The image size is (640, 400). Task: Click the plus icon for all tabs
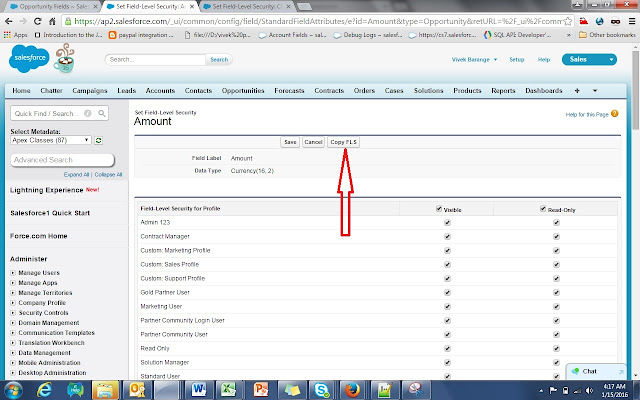(577, 91)
